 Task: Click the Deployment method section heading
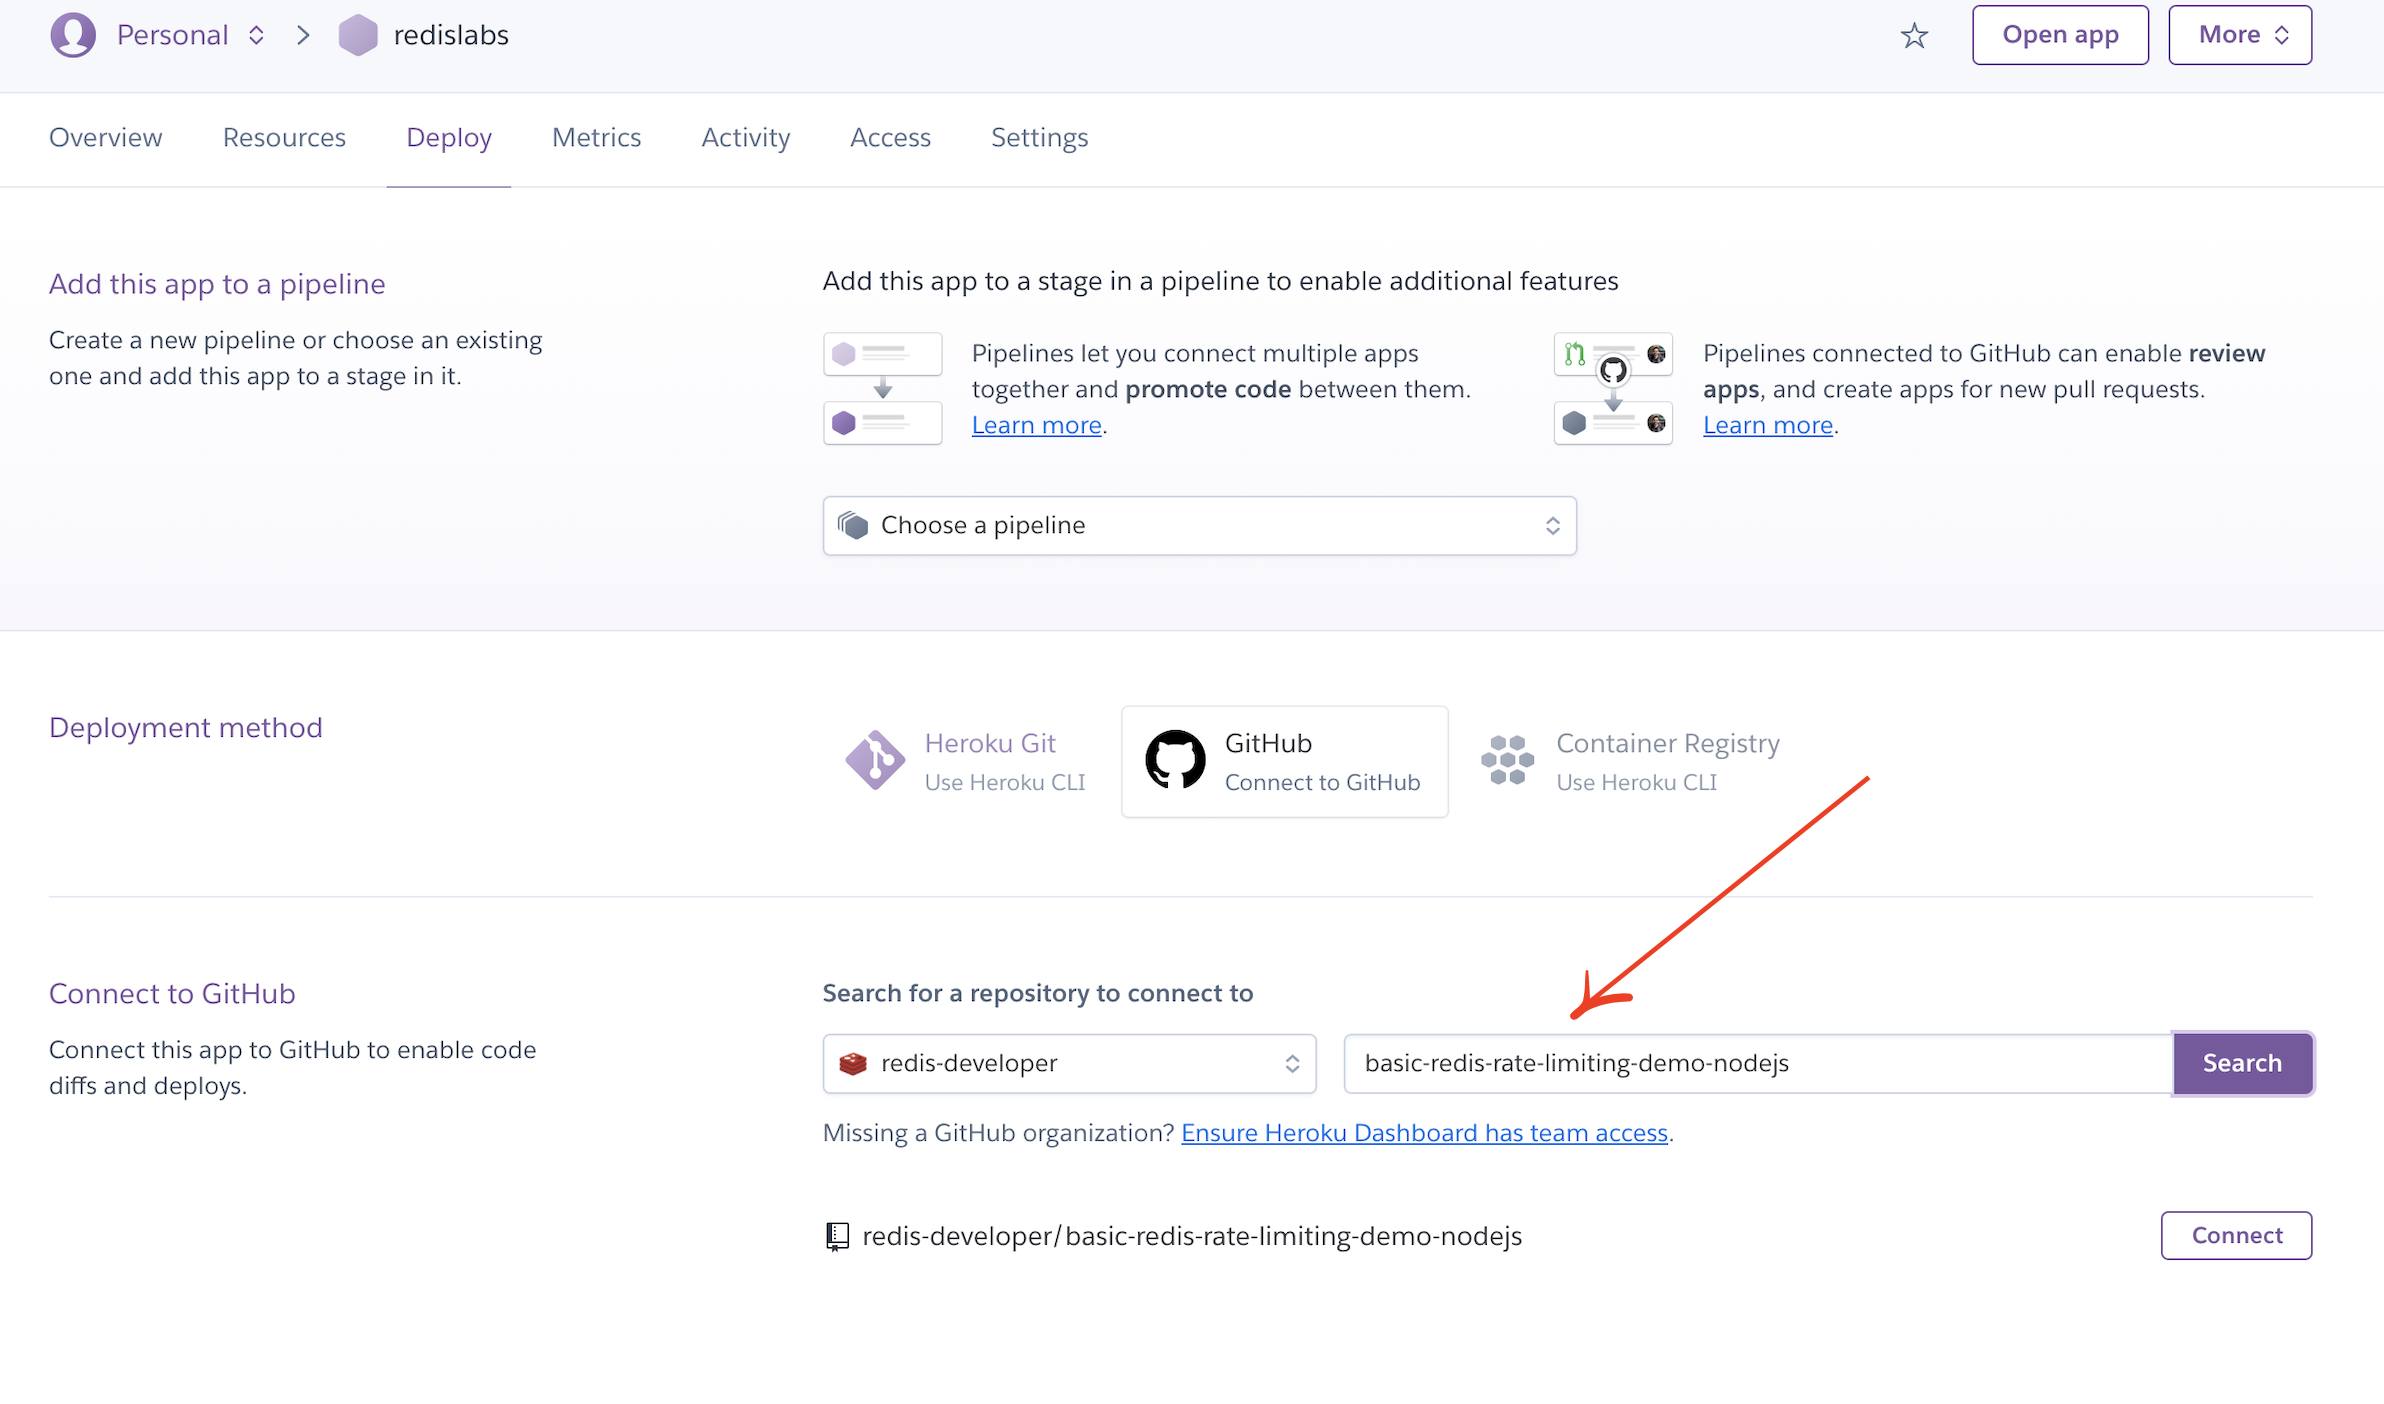[186, 727]
